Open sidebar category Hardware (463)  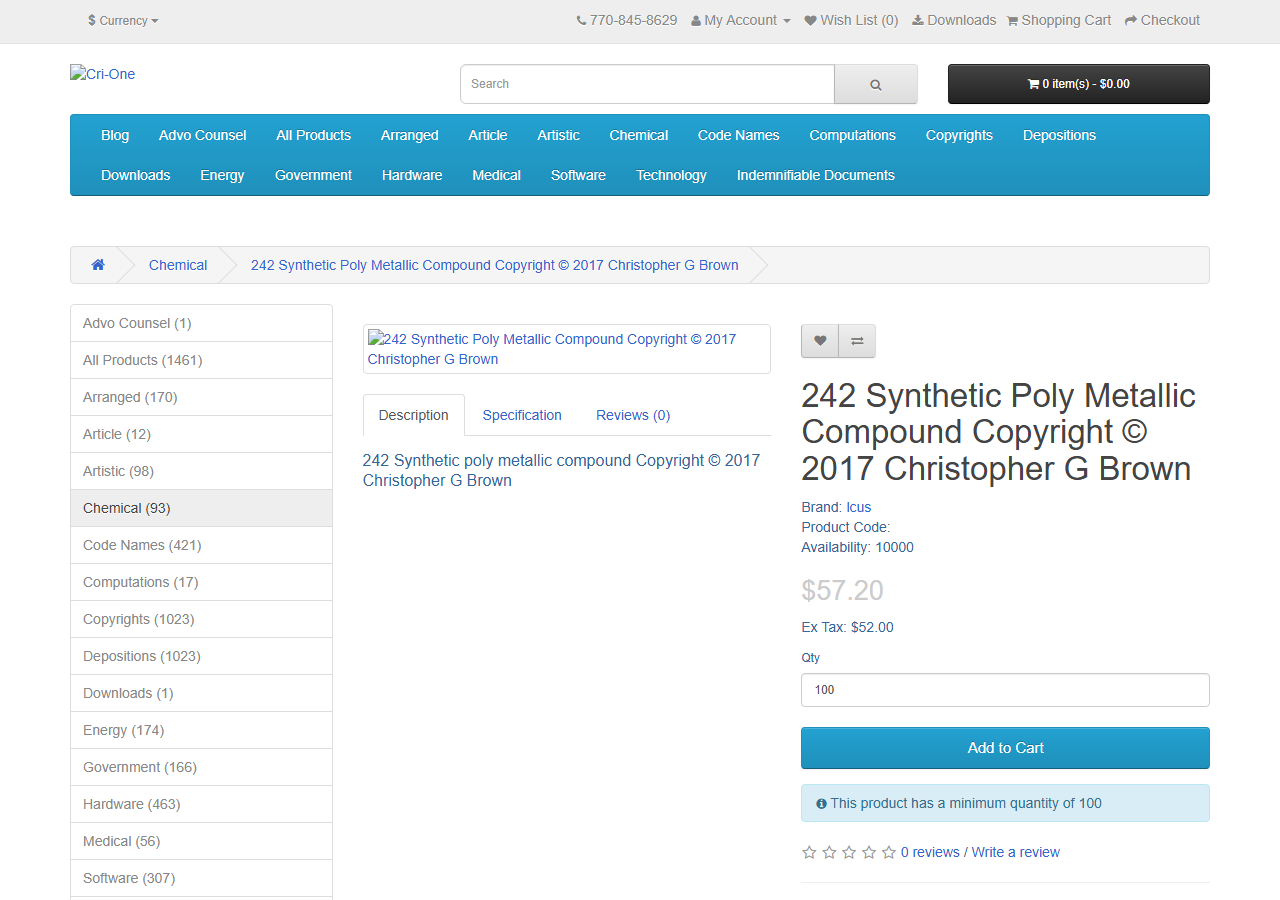pyautogui.click(x=201, y=804)
